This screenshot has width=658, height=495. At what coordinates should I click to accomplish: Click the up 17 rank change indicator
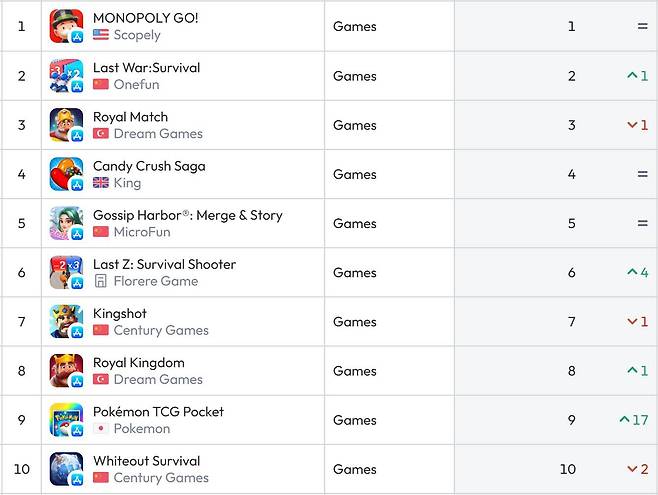pos(634,420)
